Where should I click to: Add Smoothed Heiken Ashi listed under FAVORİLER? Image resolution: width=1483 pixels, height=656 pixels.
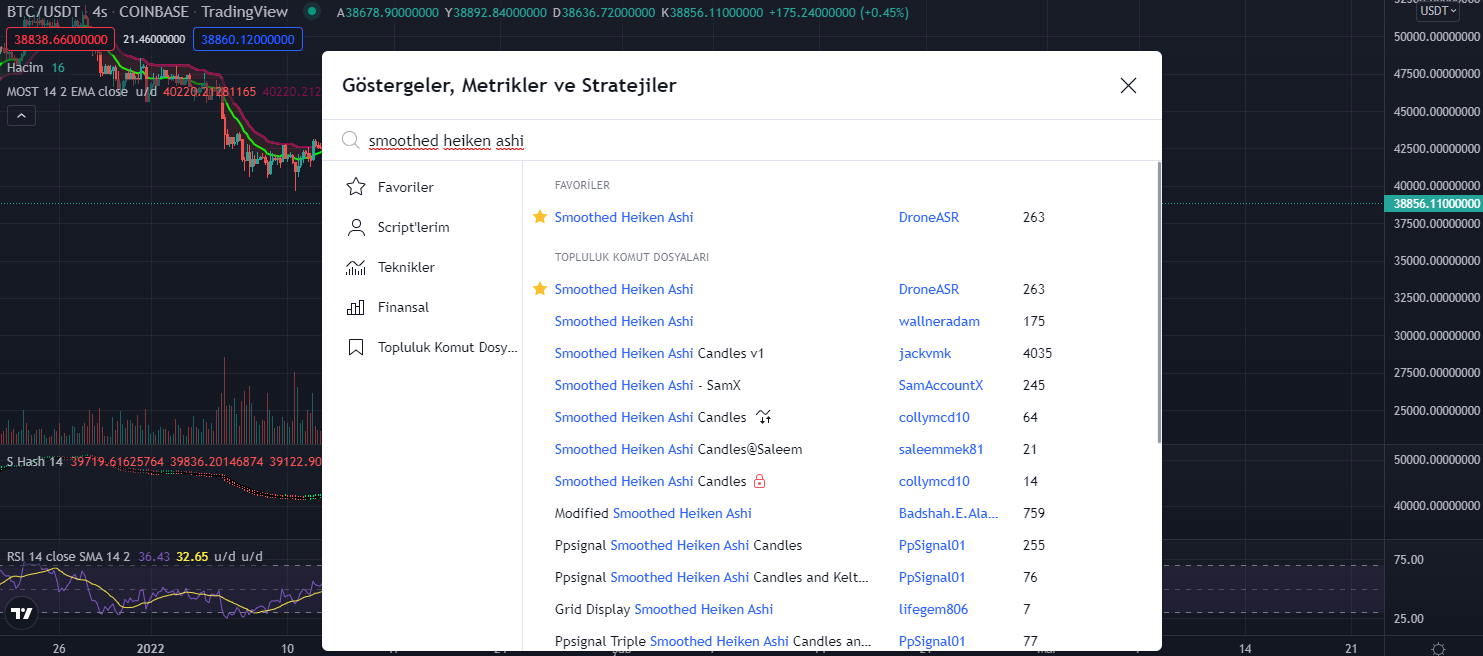click(624, 217)
